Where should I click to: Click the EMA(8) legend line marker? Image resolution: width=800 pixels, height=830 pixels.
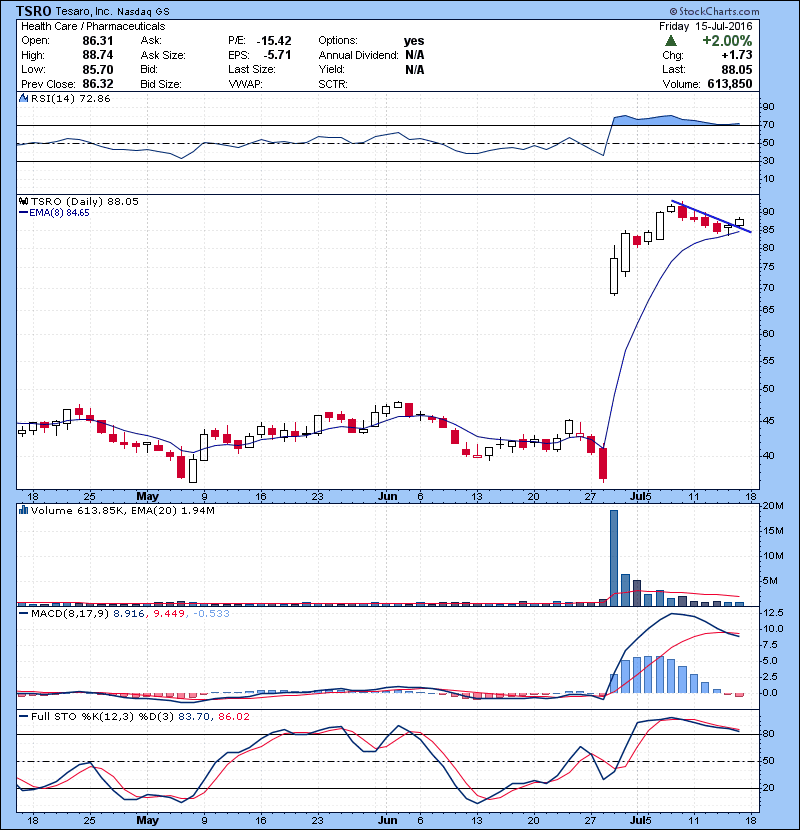tap(24, 213)
